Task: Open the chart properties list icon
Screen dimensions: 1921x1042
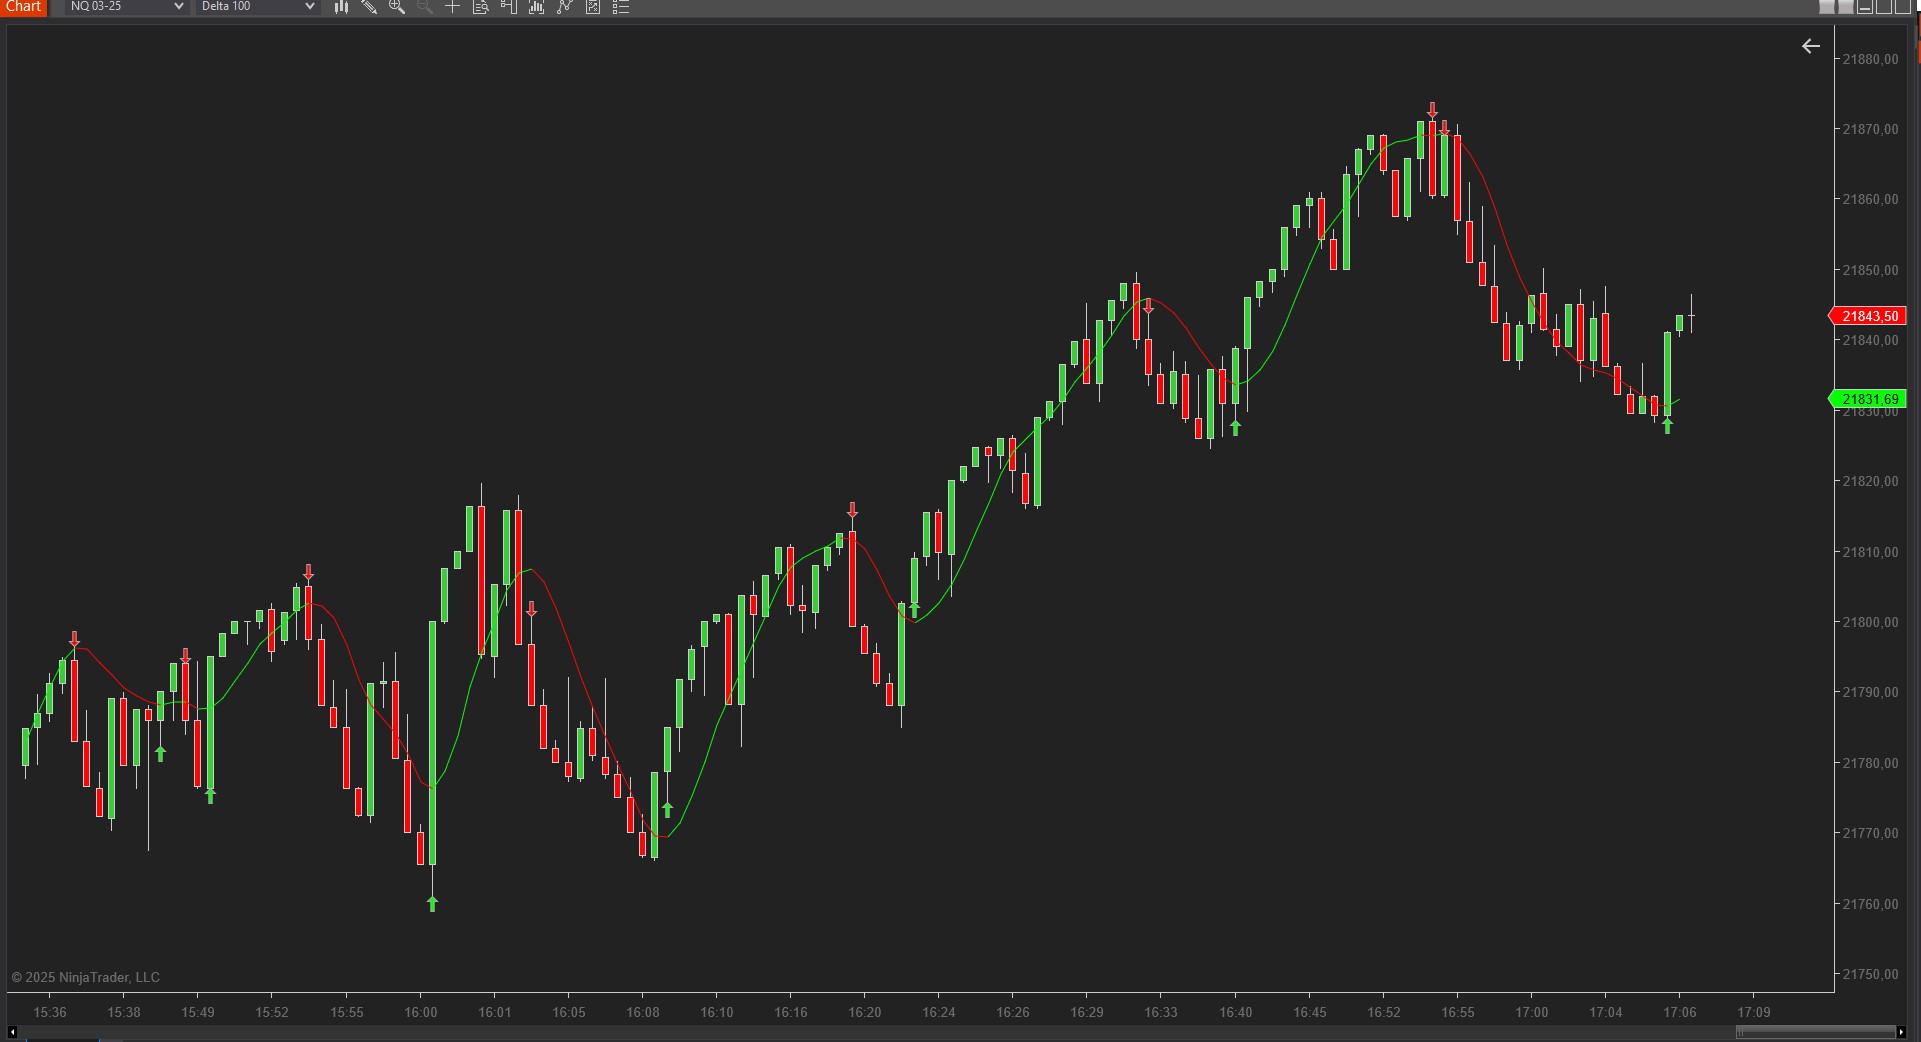Action: click(620, 7)
